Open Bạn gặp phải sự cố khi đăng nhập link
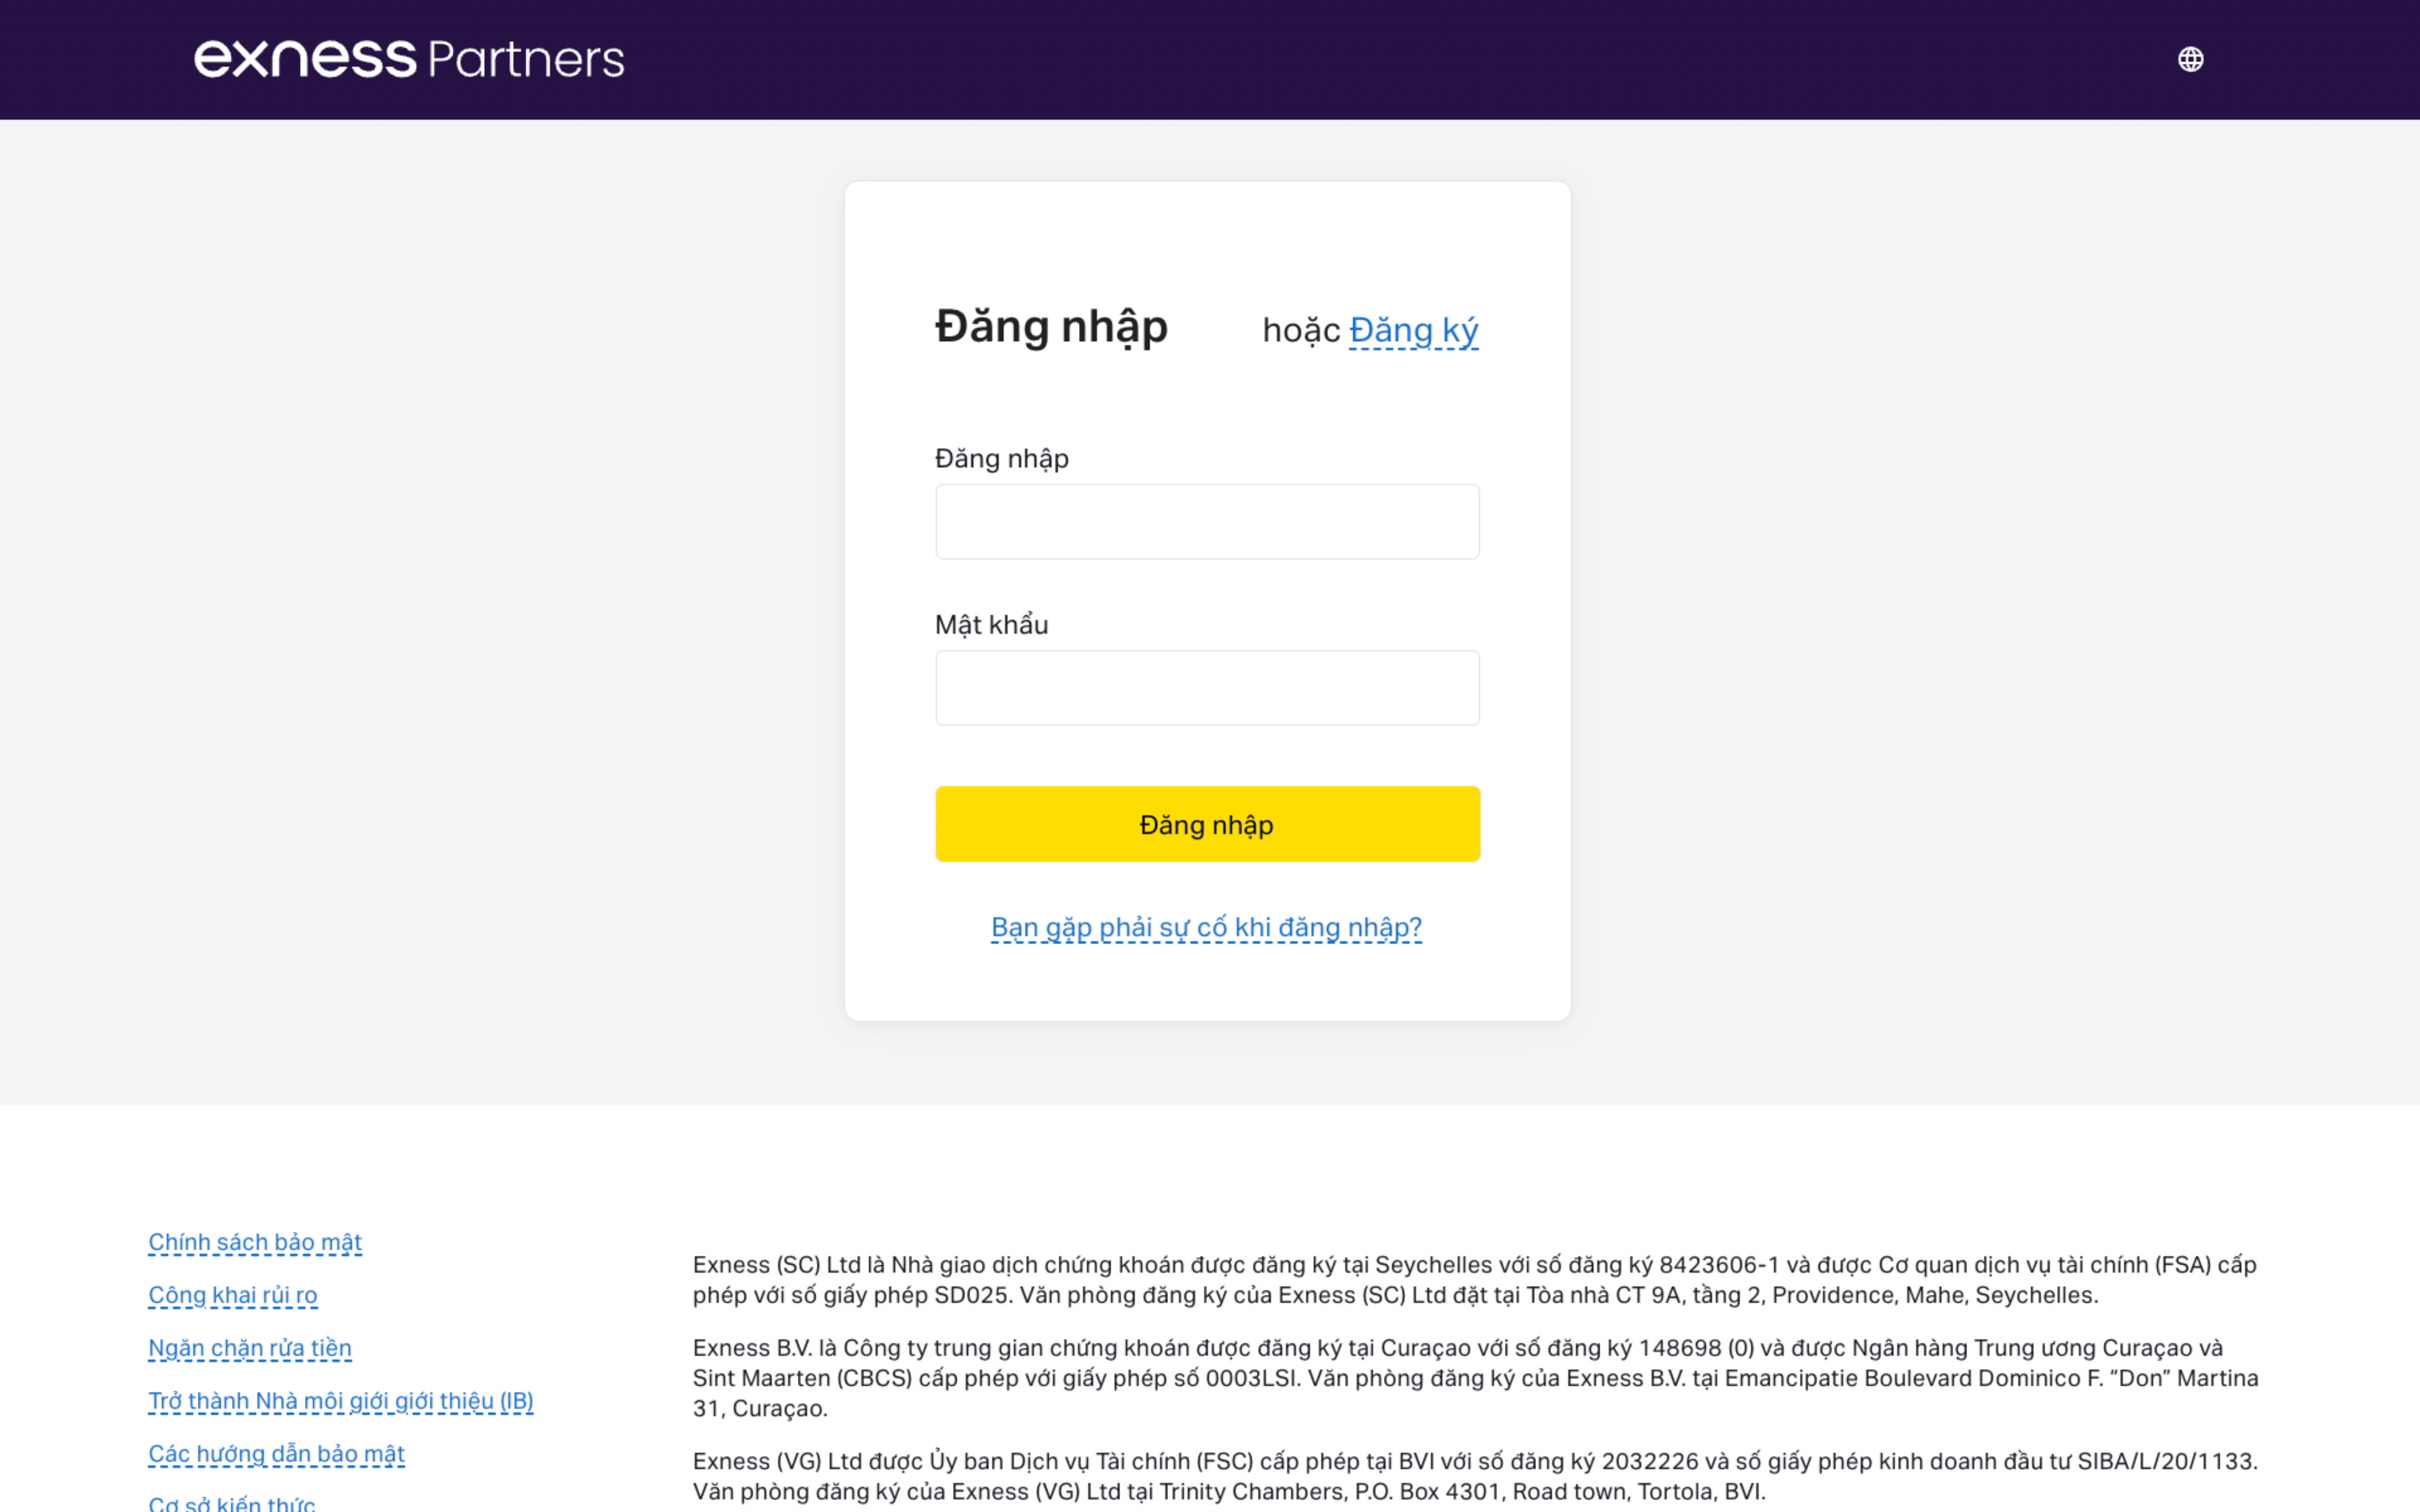This screenshot has height=1512, width=2420. pyautogui.click(x=1206, y=928)
